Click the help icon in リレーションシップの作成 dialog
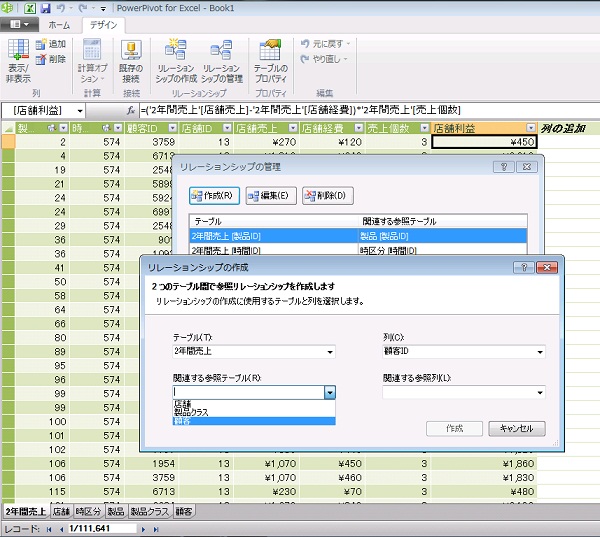 [523, 268]
